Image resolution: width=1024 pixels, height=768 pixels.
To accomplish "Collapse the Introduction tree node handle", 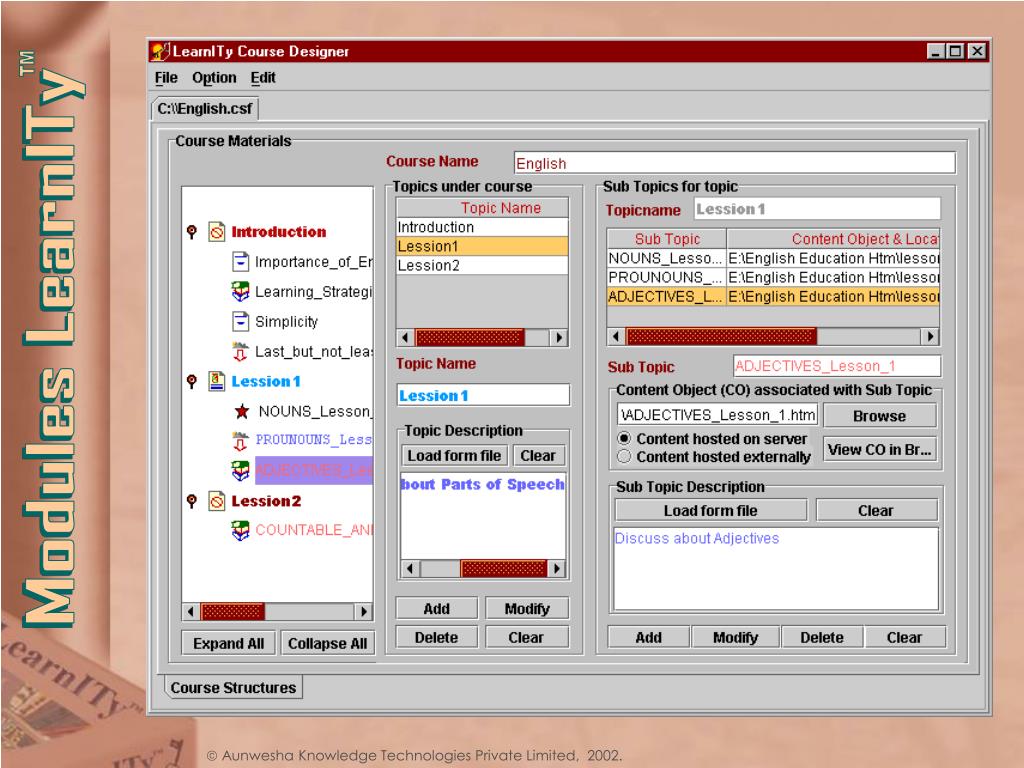I will tap(191, 232).
